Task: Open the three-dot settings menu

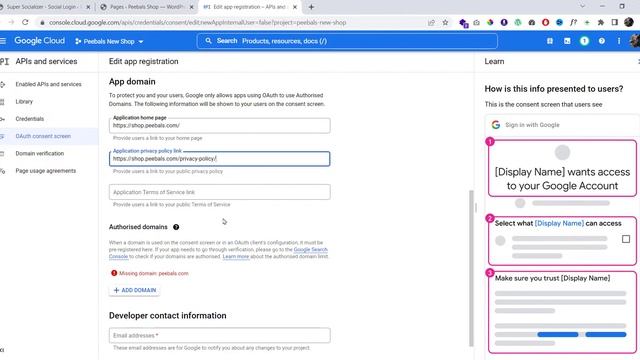Action: [619, 41]
